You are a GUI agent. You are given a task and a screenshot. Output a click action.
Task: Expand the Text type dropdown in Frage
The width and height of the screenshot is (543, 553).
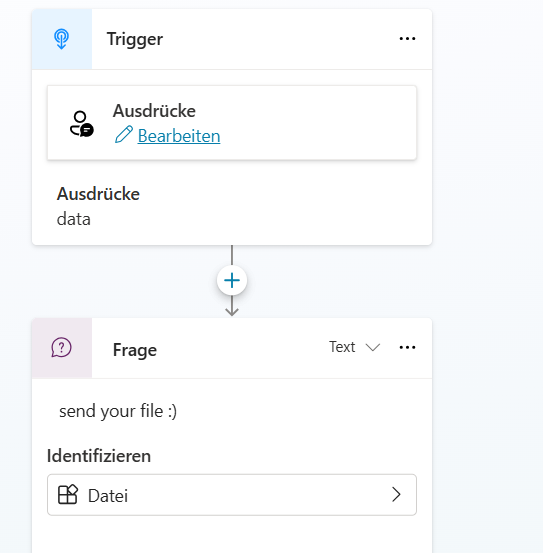(354, 347)
